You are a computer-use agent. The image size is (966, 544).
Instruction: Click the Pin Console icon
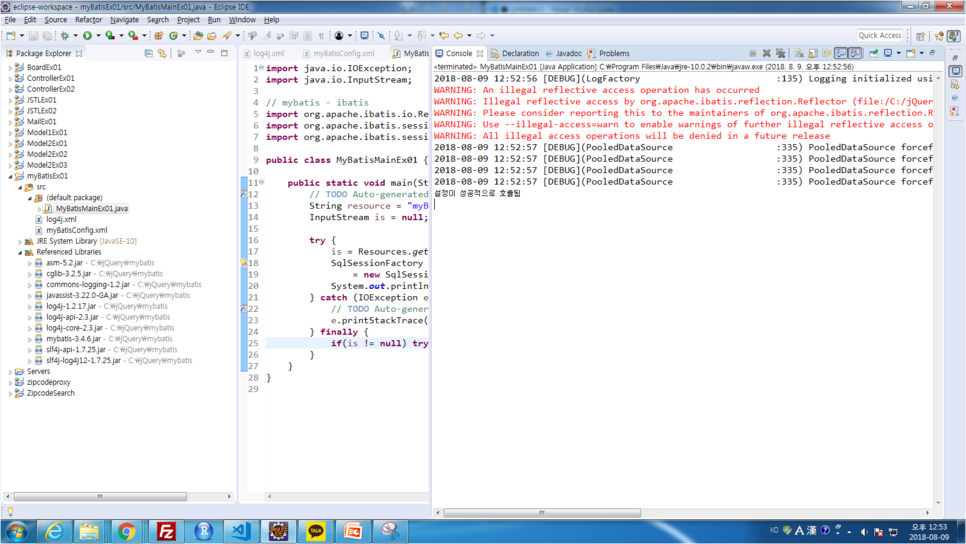pos(874,54)
